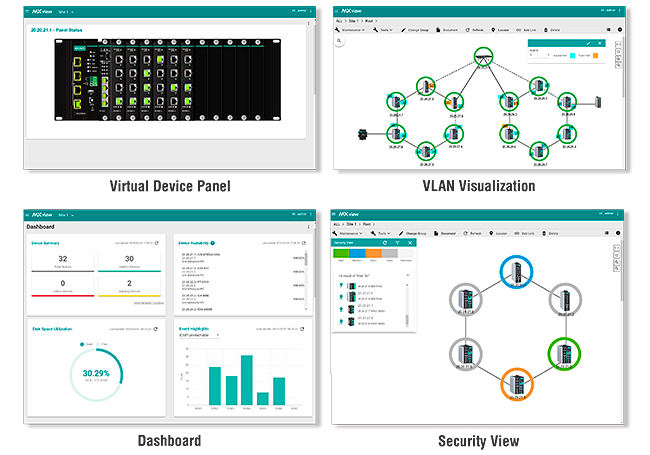Click Delete in Security View toolbar
650x455 pixels.
(550, 233)
